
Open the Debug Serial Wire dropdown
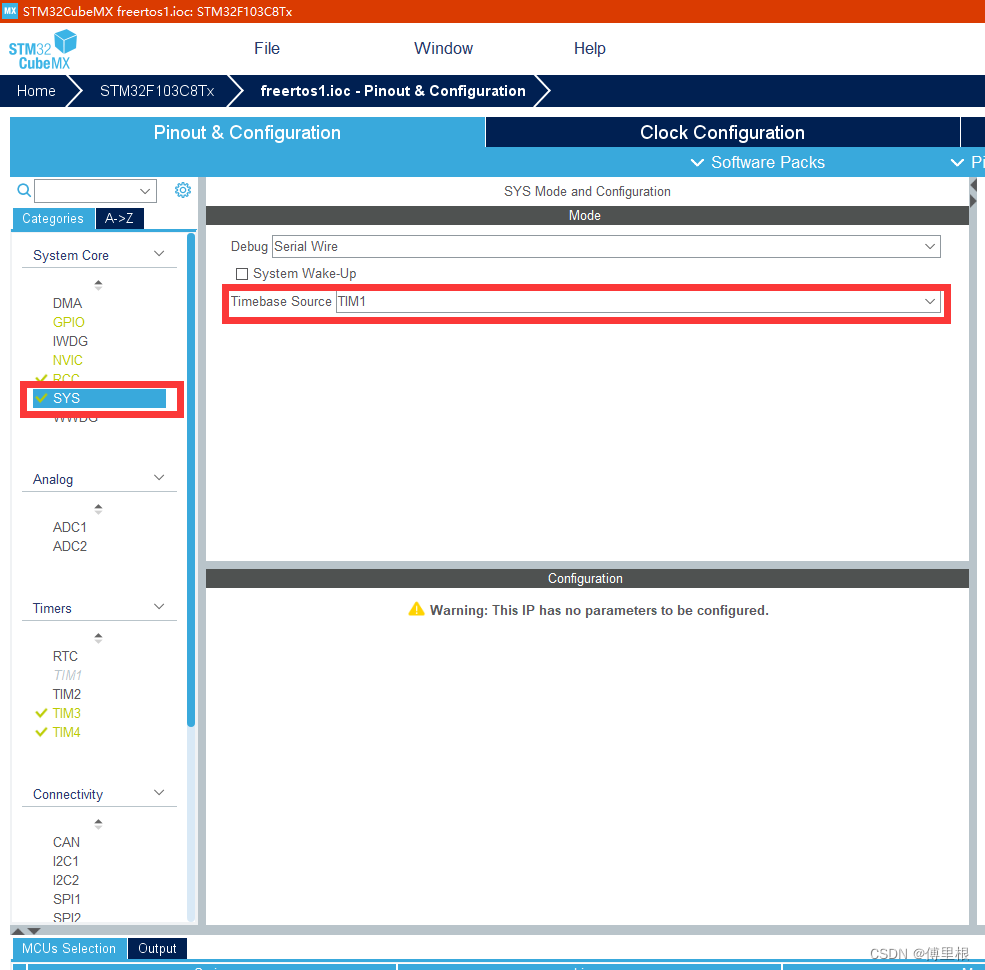pos(606,246)
